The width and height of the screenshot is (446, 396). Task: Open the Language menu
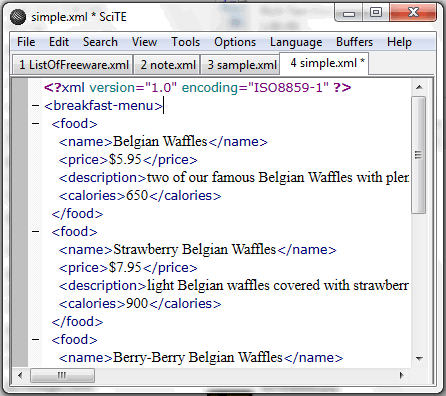(296, 42)
